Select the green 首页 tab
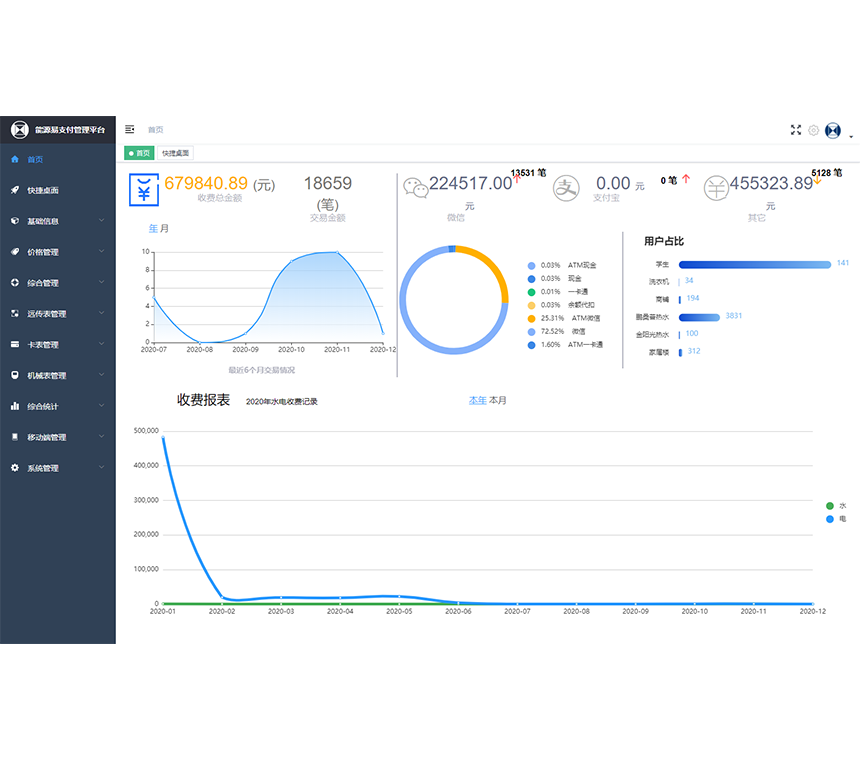860x760 pixels. click(x=139, y=153)
